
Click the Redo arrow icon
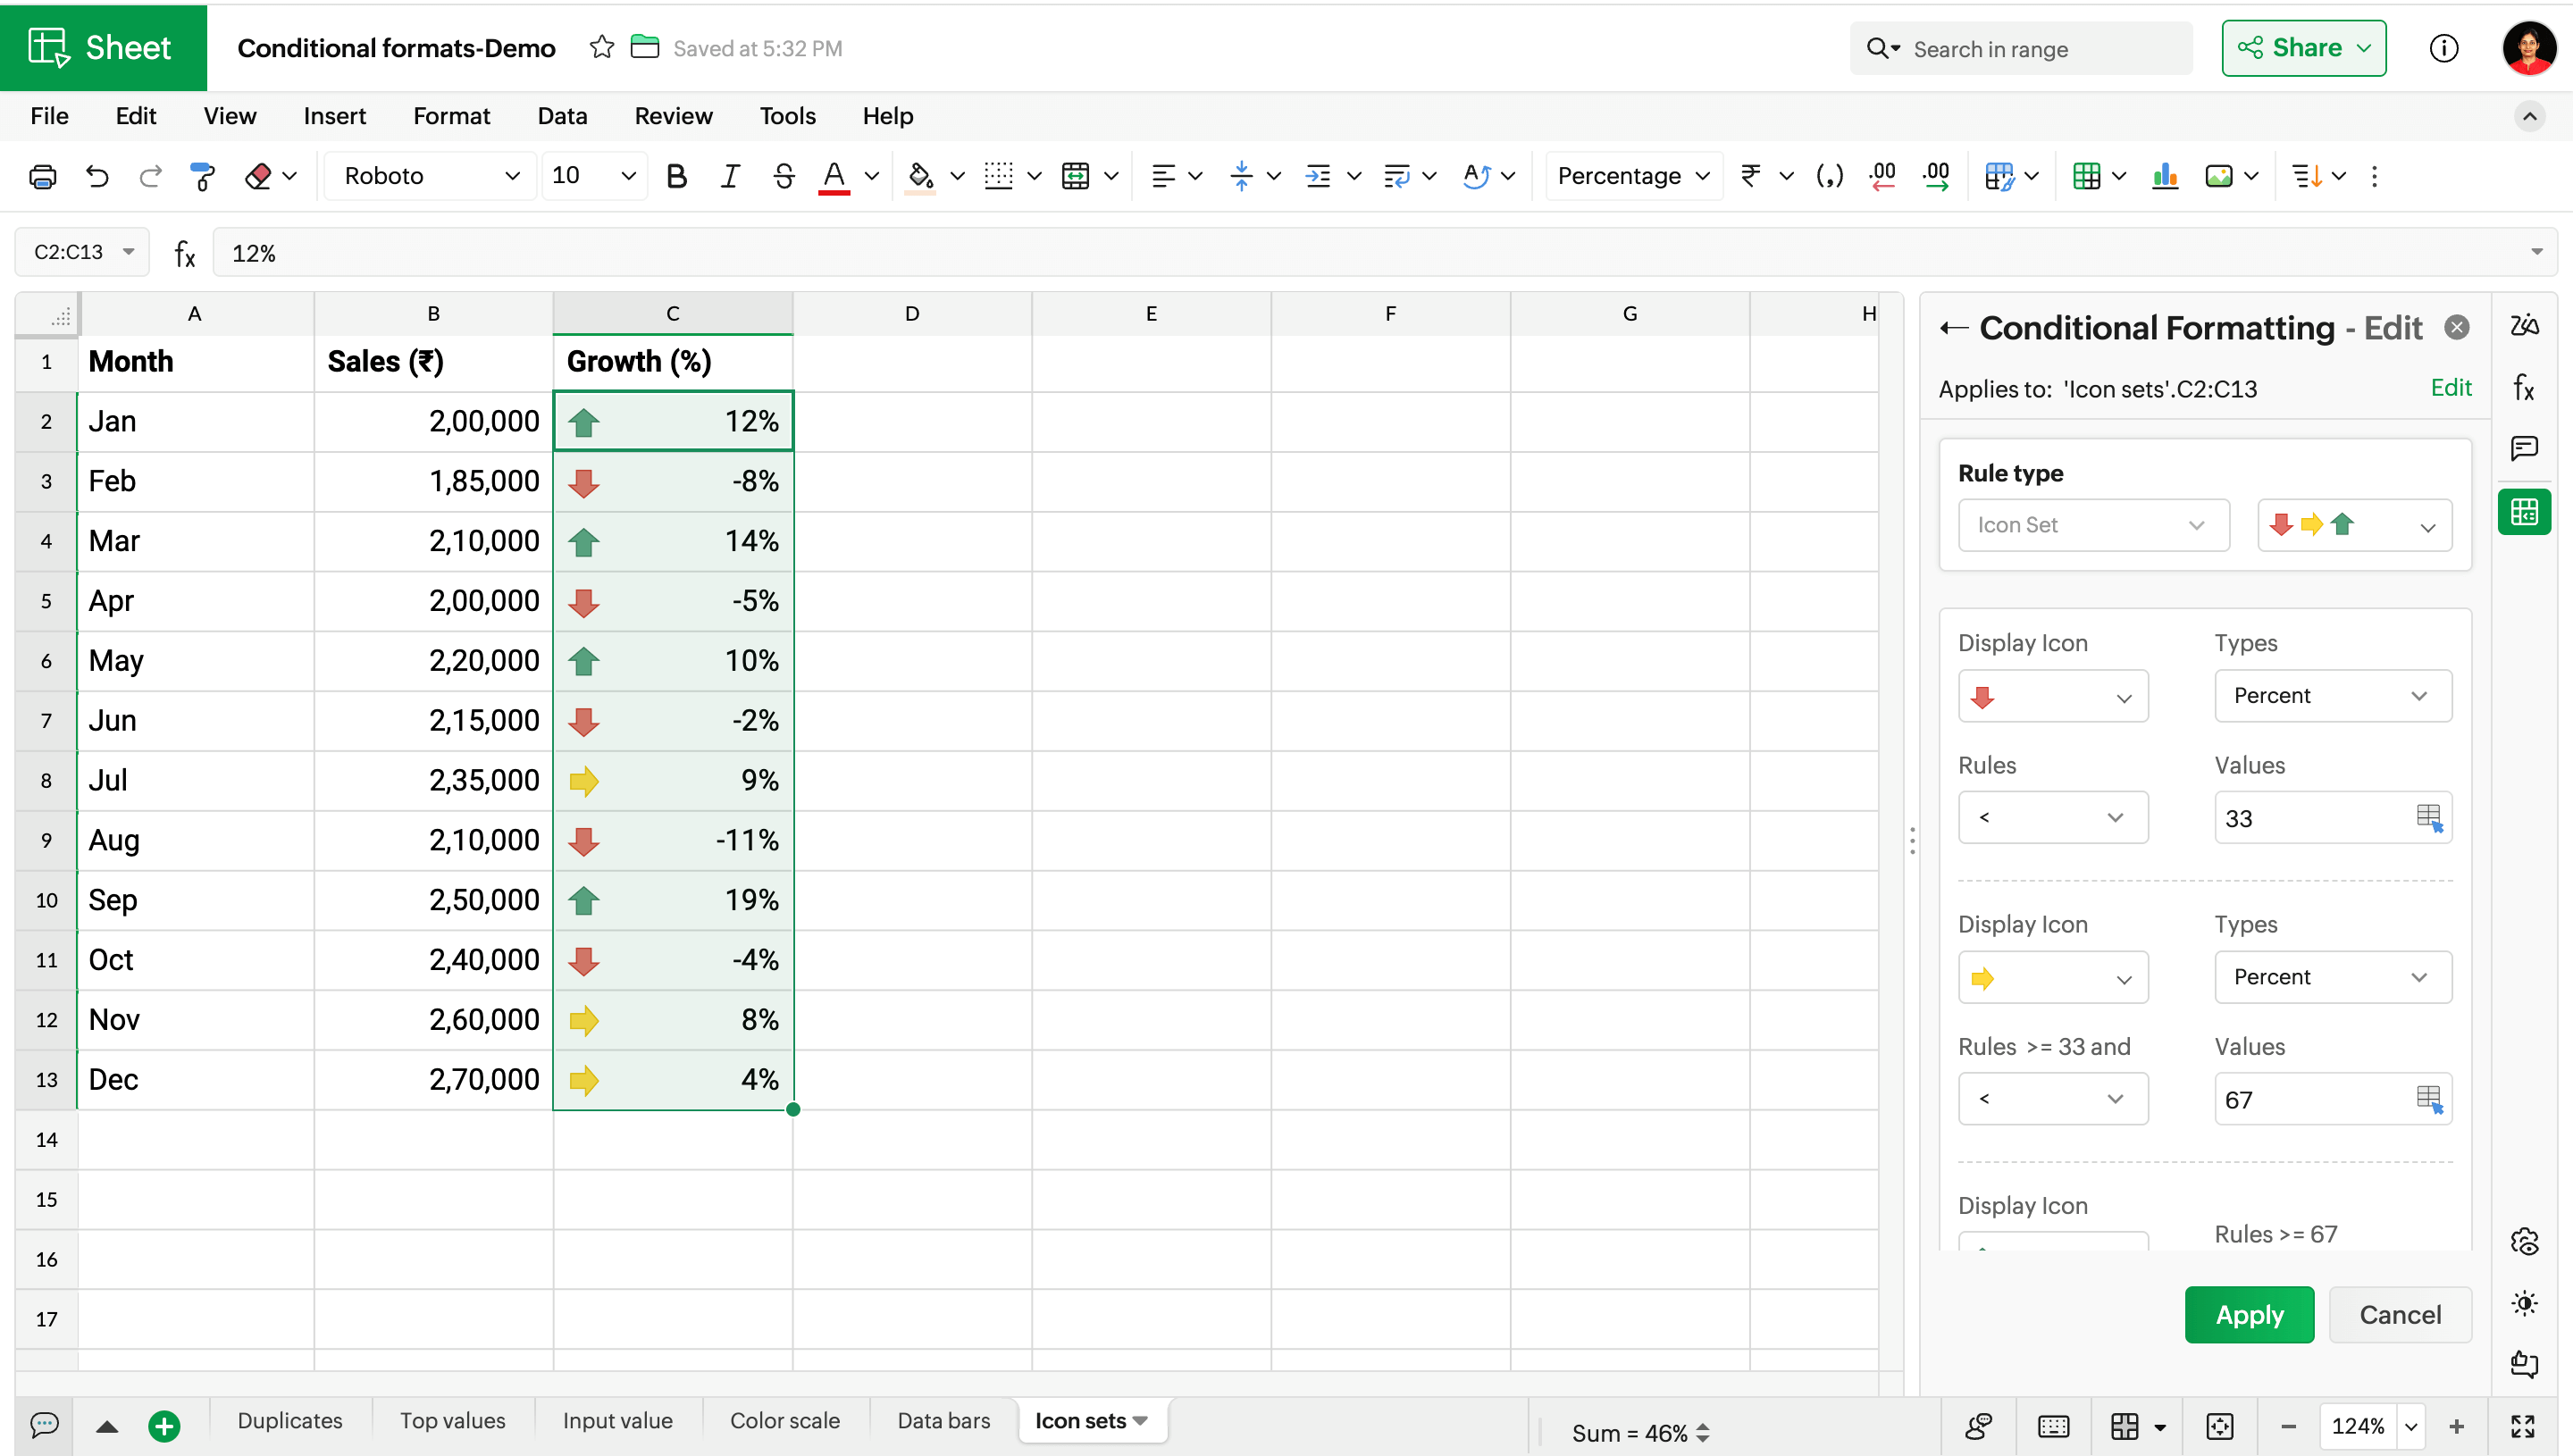pyautogui.click(x=150, y=176)
